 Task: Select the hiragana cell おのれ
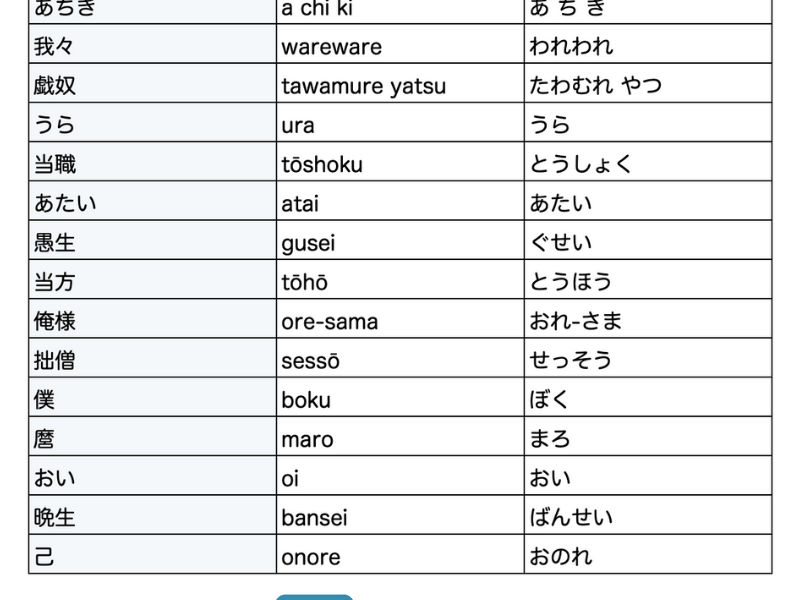pos(647,556)
